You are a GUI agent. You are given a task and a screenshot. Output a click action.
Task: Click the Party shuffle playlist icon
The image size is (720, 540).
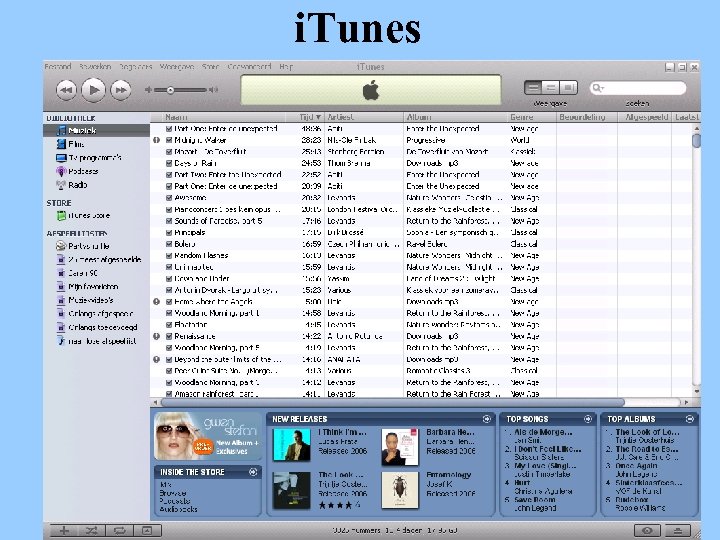(61, 246)
